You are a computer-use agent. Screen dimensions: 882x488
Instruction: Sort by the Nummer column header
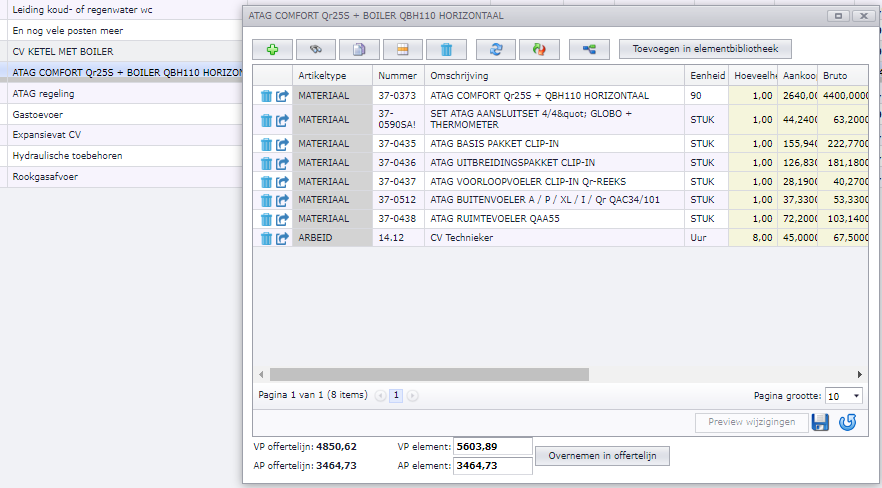click(398, 75)
